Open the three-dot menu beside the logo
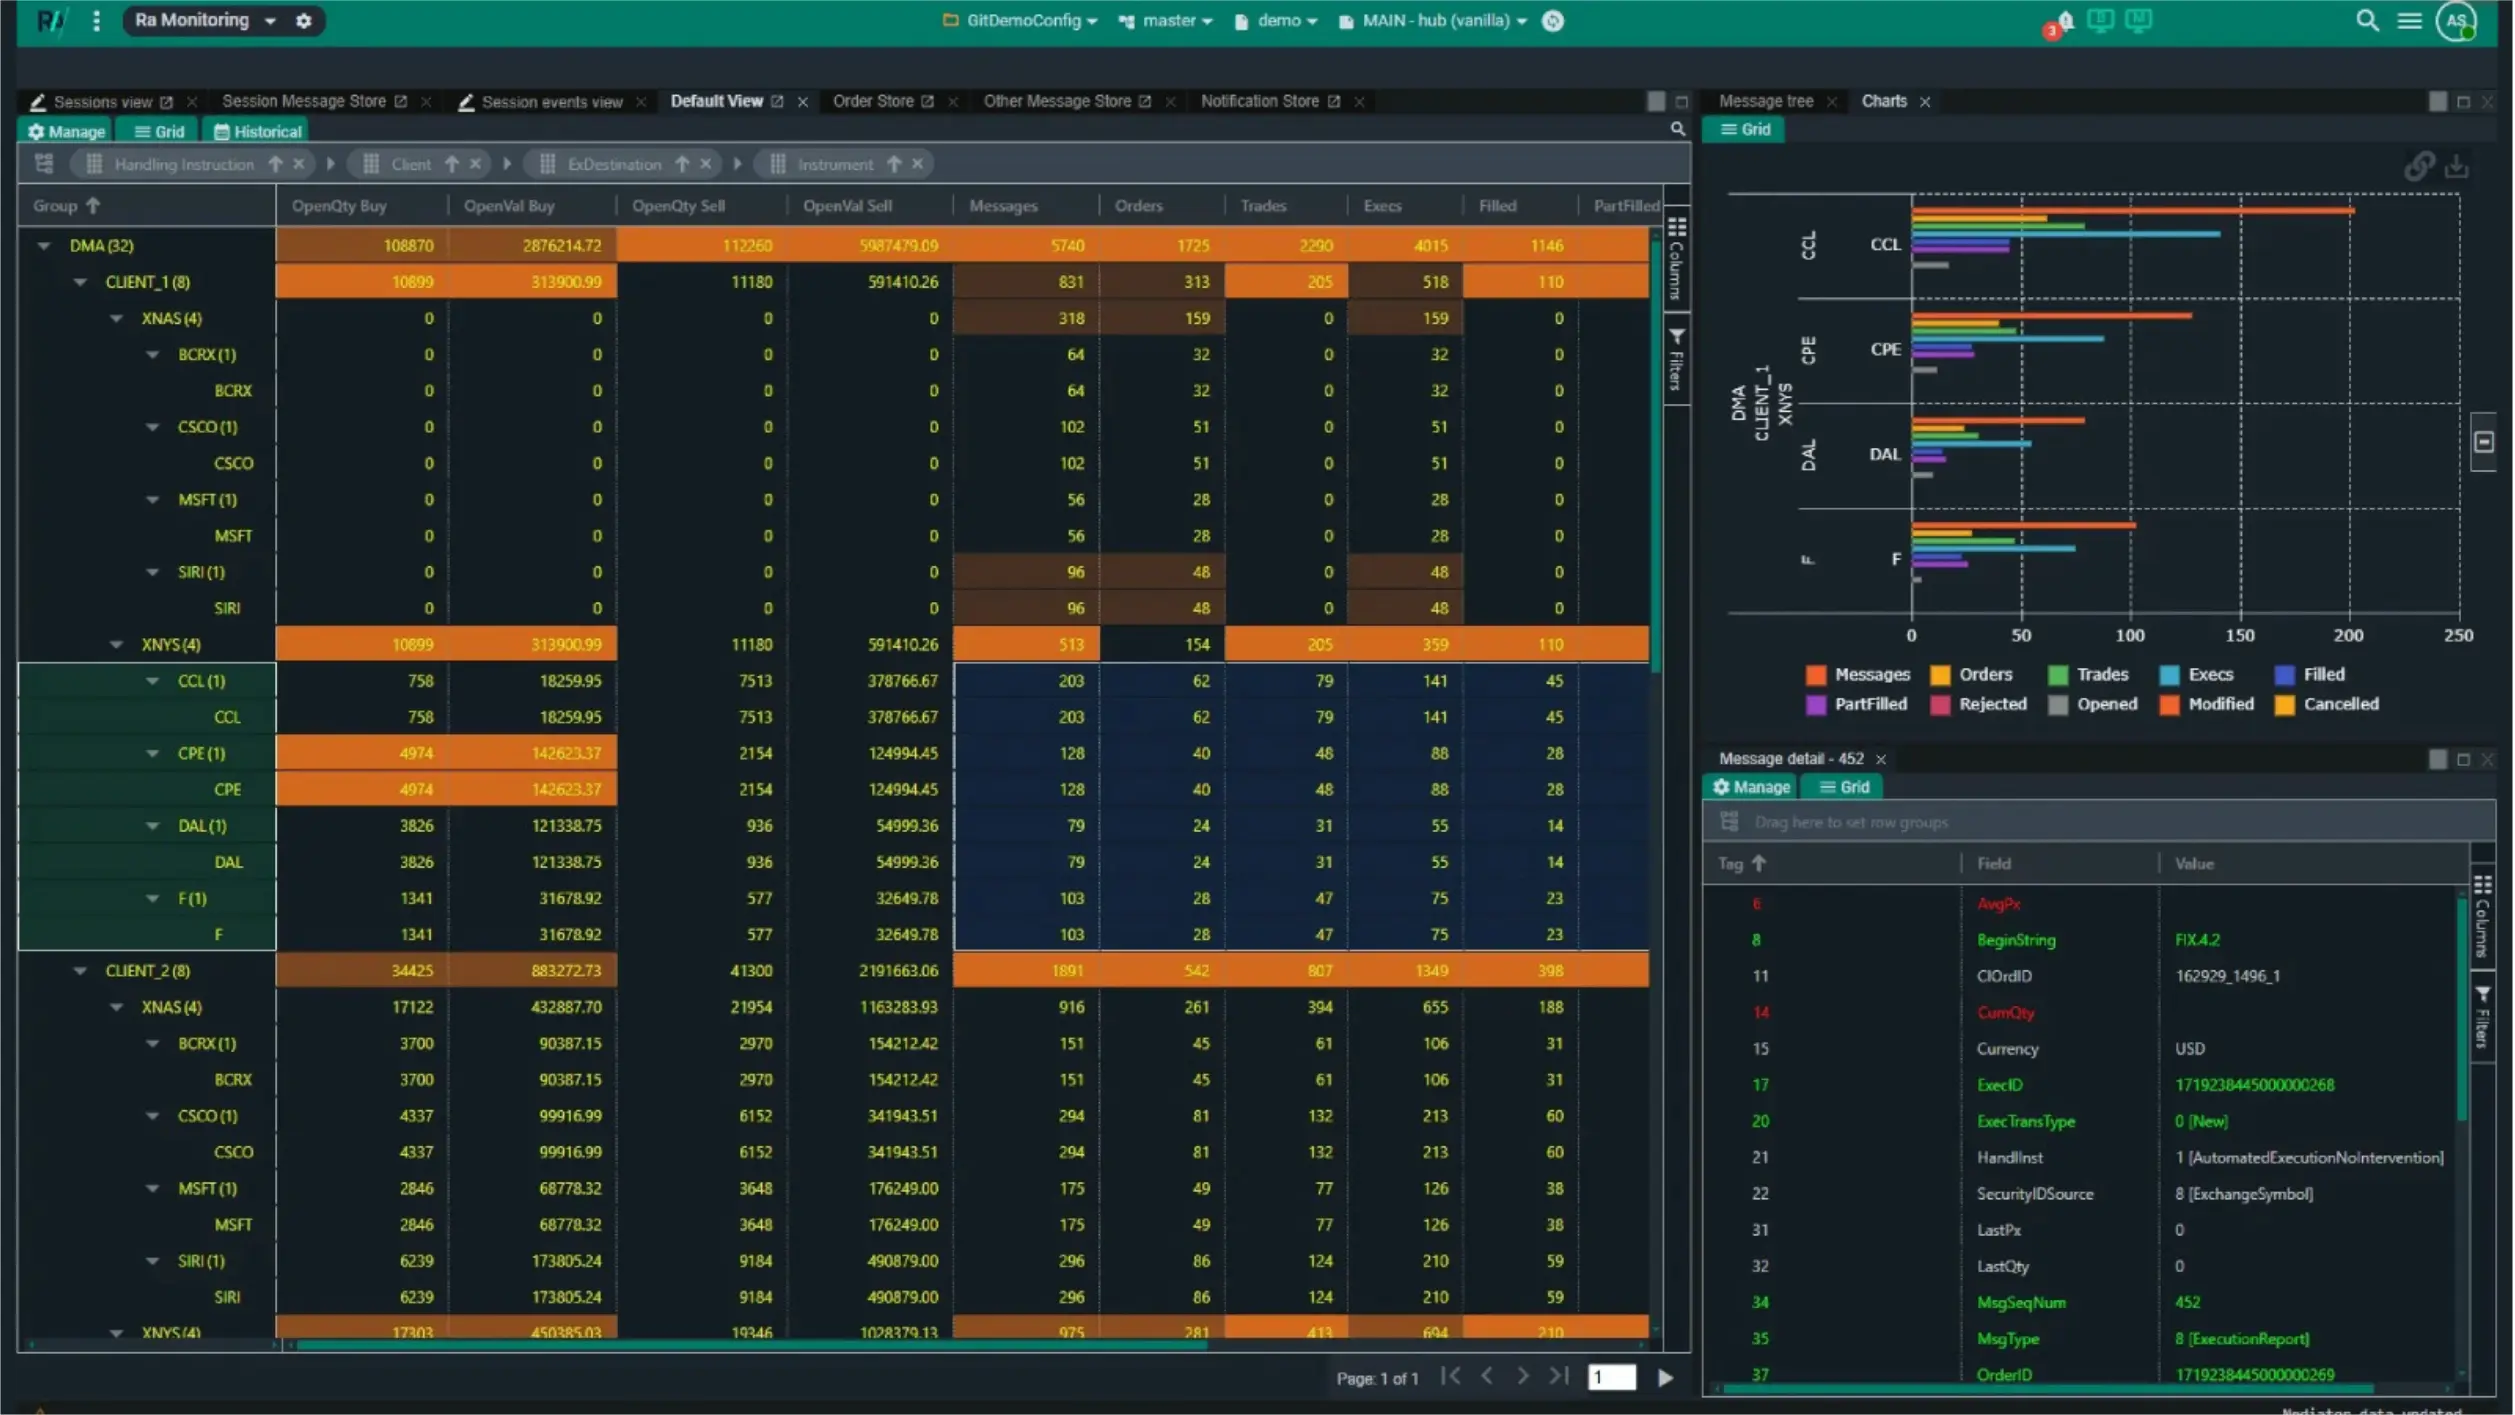The width and height of the screenshot is (2515, 1415). (96, 20)
